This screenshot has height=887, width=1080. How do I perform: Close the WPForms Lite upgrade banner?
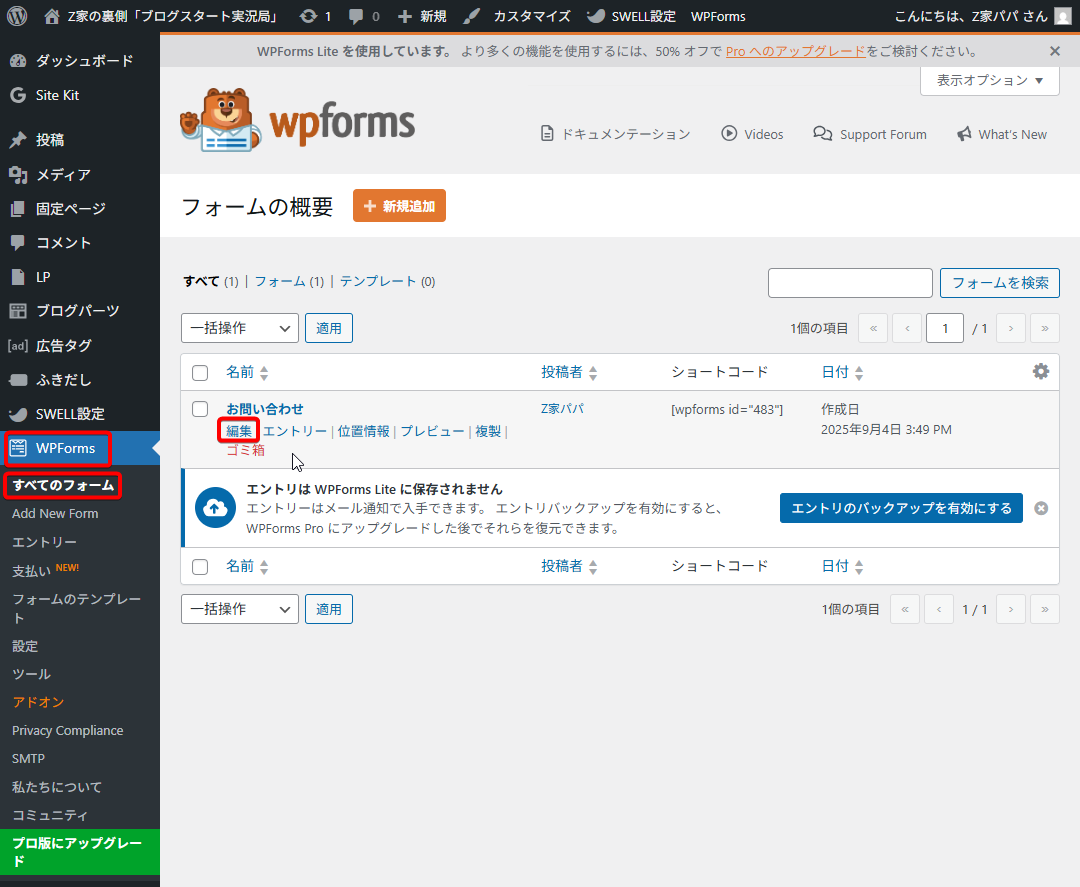pyautogui.click(x=1054, y=51)
